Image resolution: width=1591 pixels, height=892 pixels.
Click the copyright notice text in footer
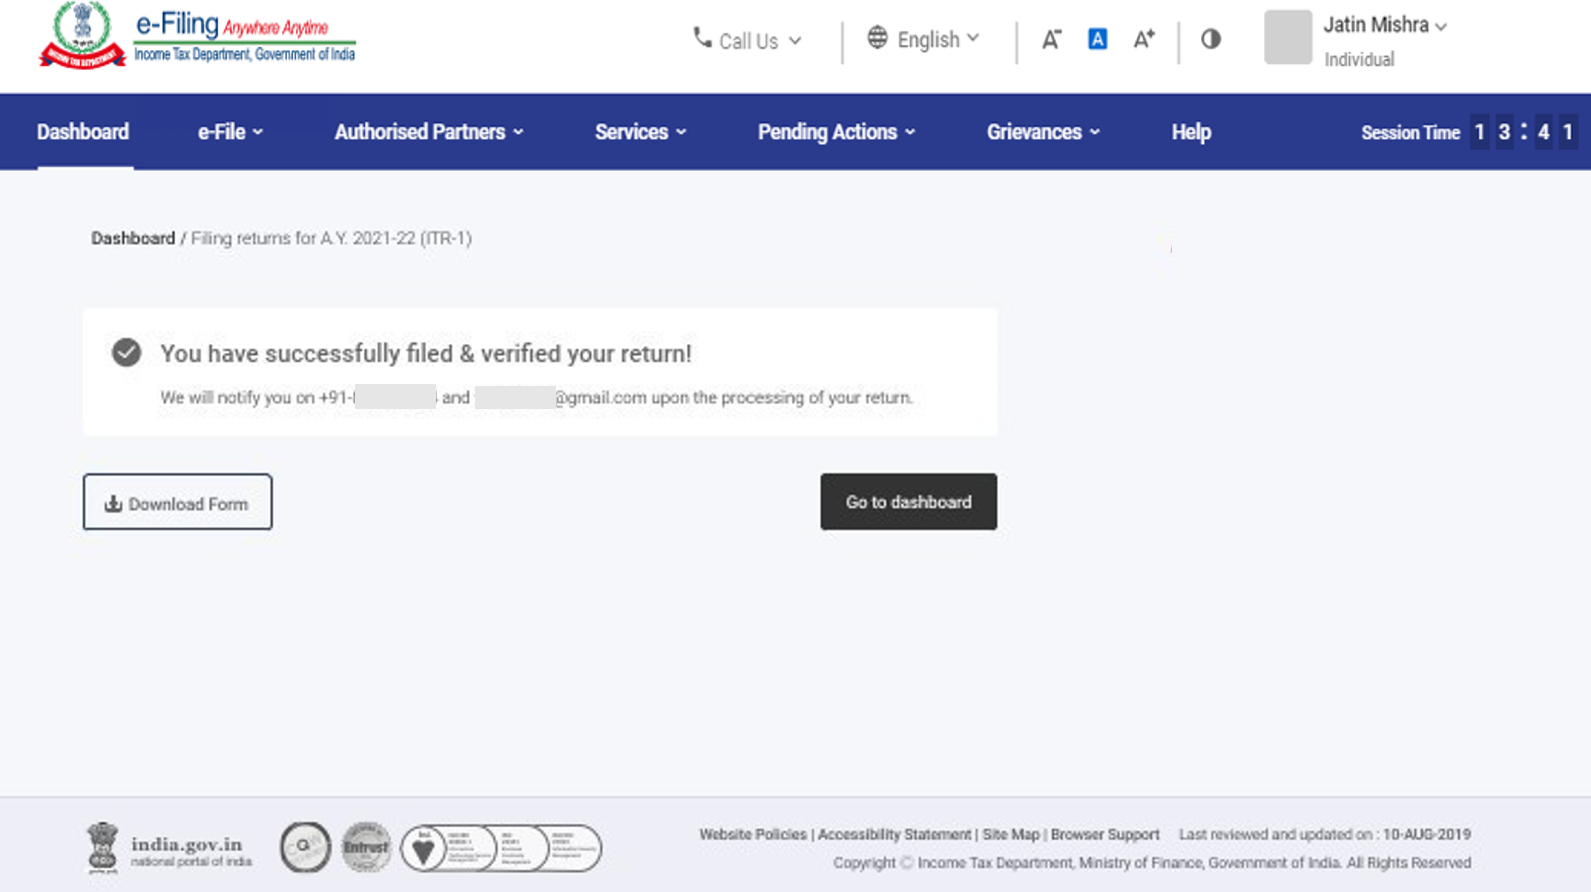(x=1152, y=863)
